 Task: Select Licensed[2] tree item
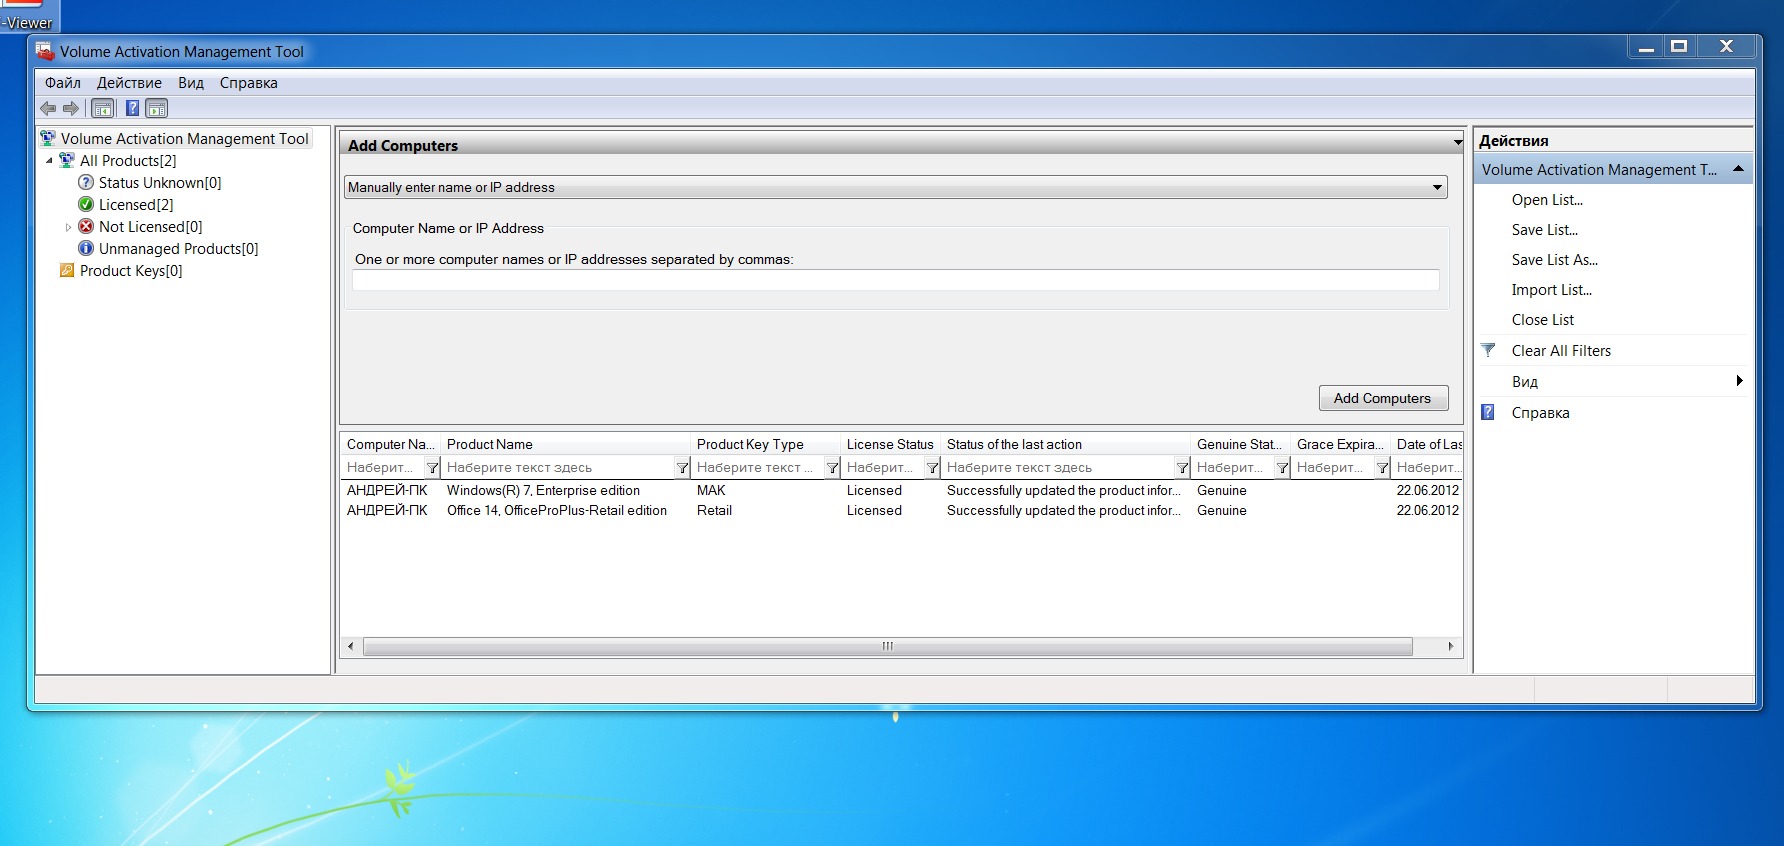(136, 205)
